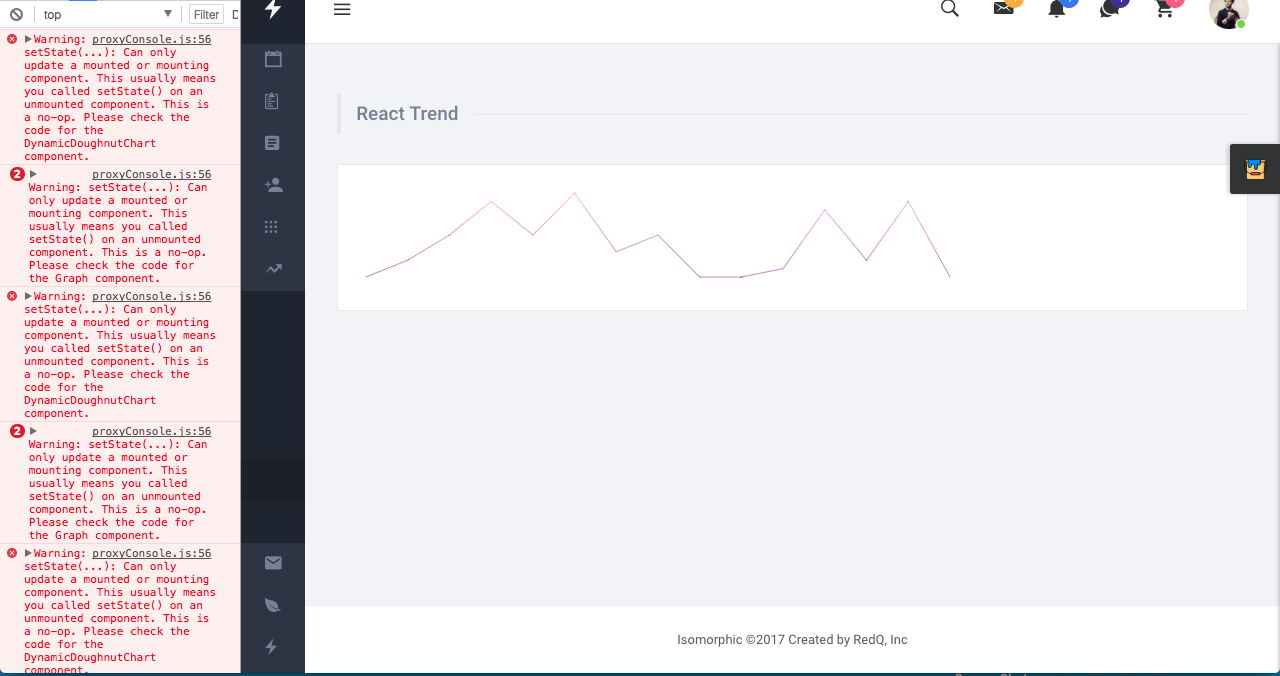Focus the console Filter field
The width and height of the screenshot is (1280, 676).
(x=206, y=15)
